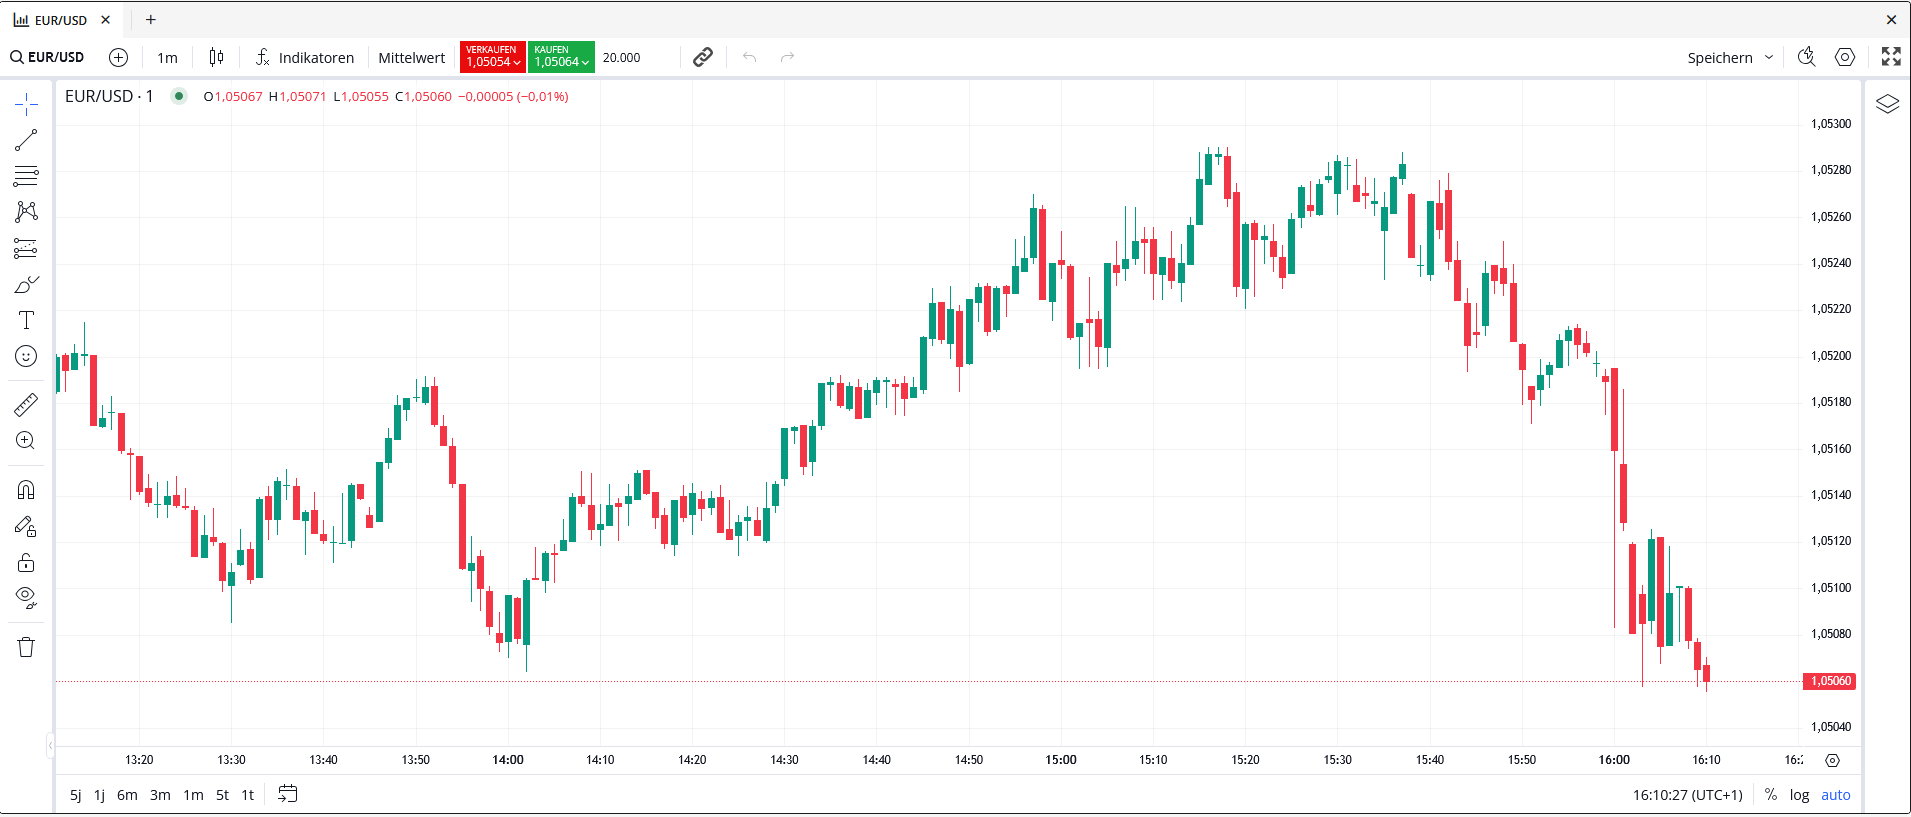Click the green Kaufen buy button
The image size is (1911, 817).
point(560,57)
